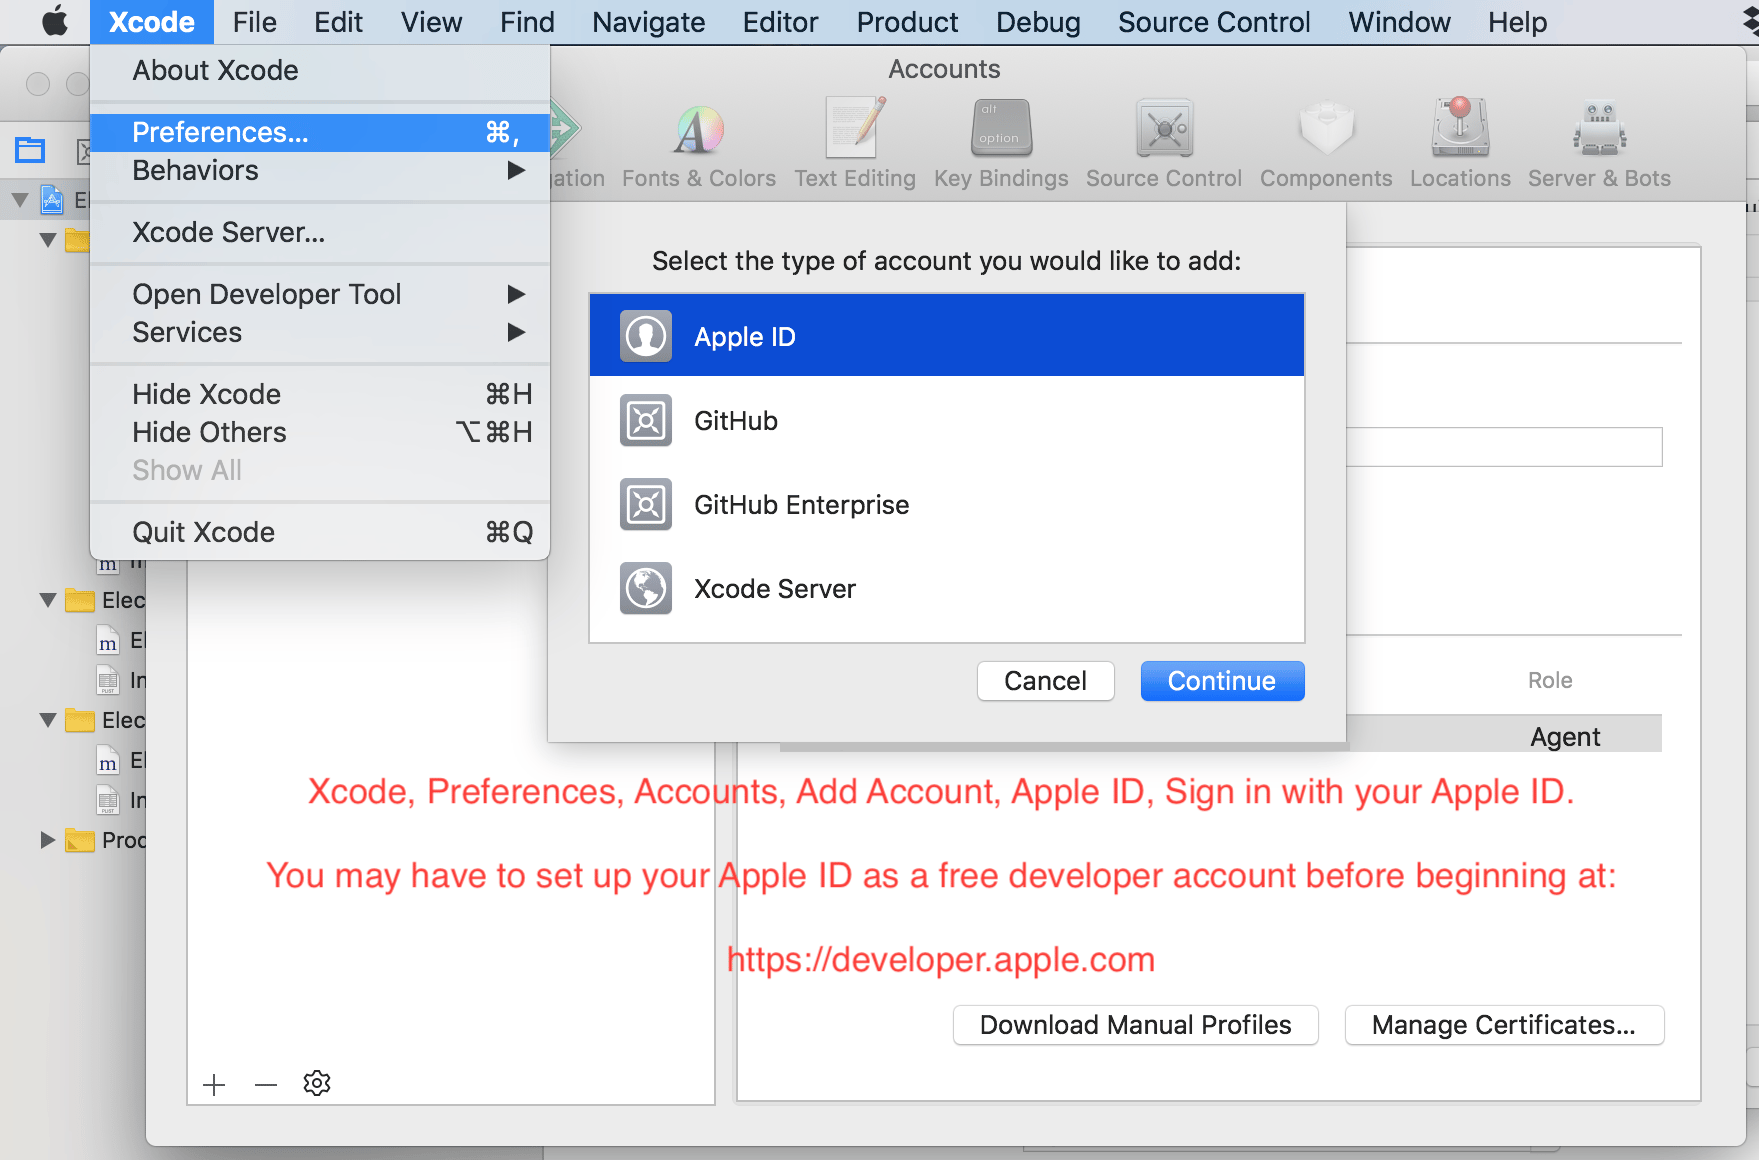Open the Find menu
This screenshot has height=1160, width=1759.
(527, 22)
